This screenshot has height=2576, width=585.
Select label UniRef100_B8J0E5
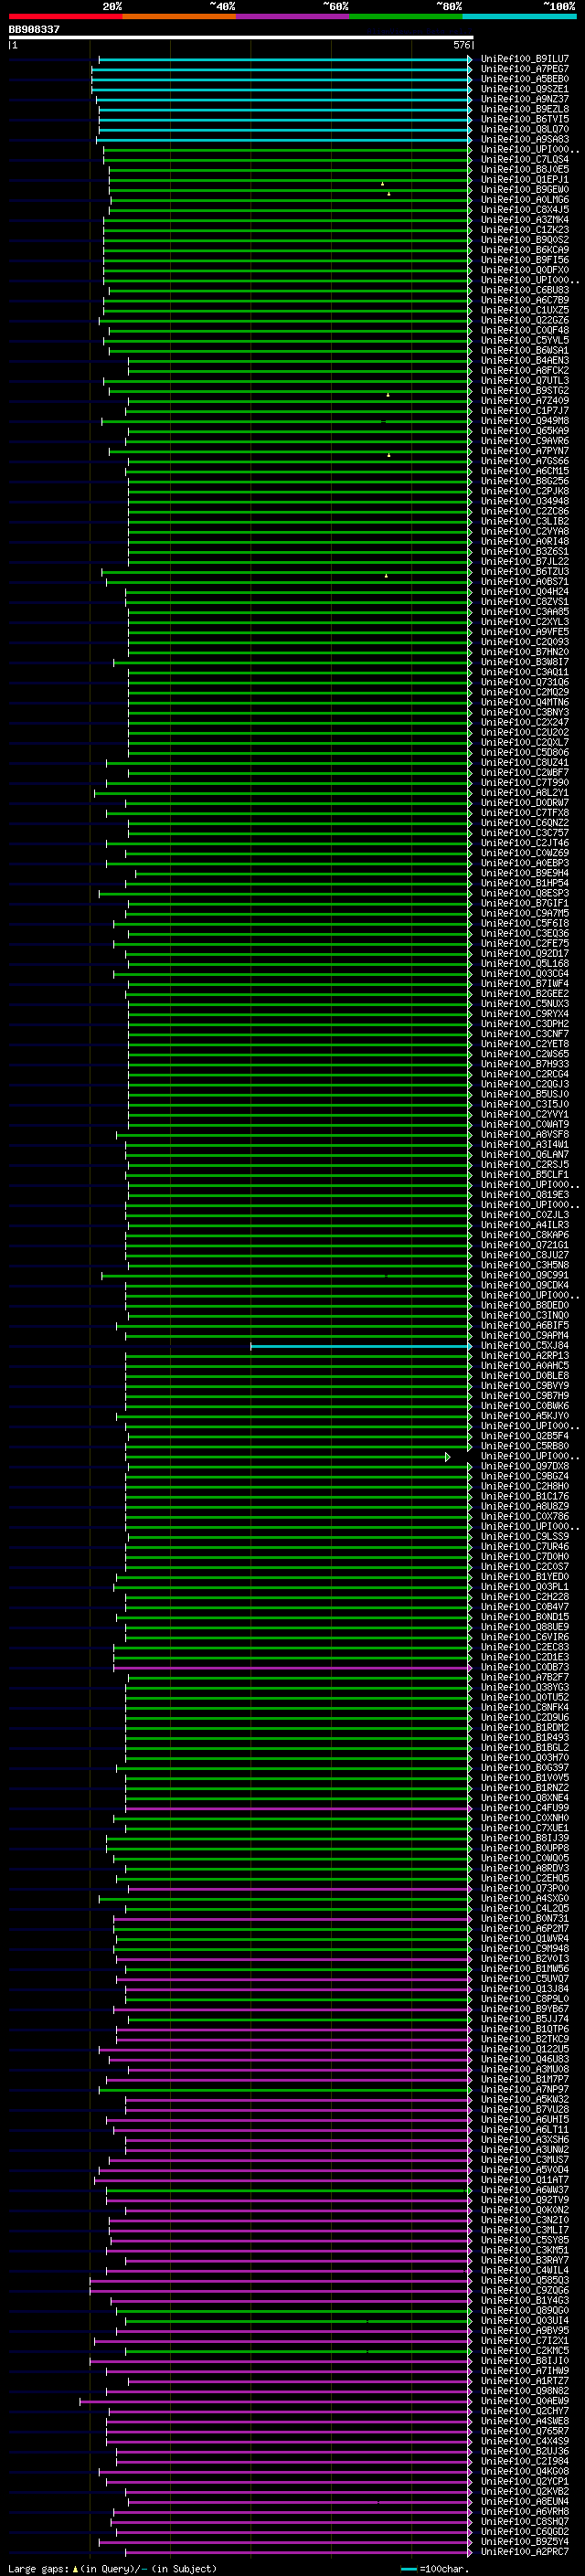[525, 170]
